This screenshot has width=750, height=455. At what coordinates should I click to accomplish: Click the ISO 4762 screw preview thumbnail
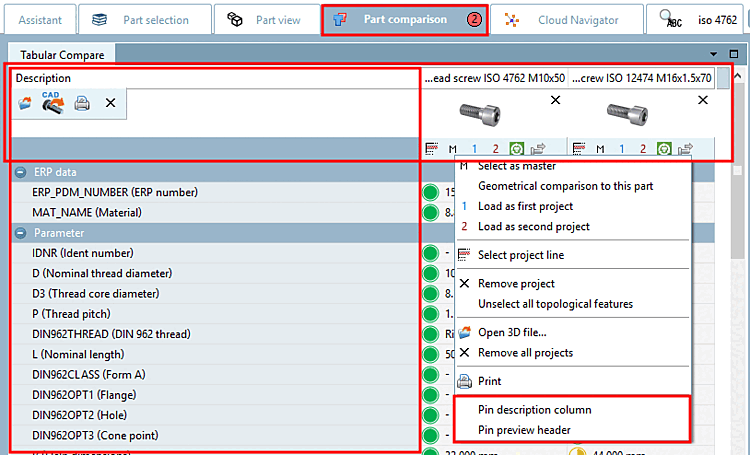point(480,115)
